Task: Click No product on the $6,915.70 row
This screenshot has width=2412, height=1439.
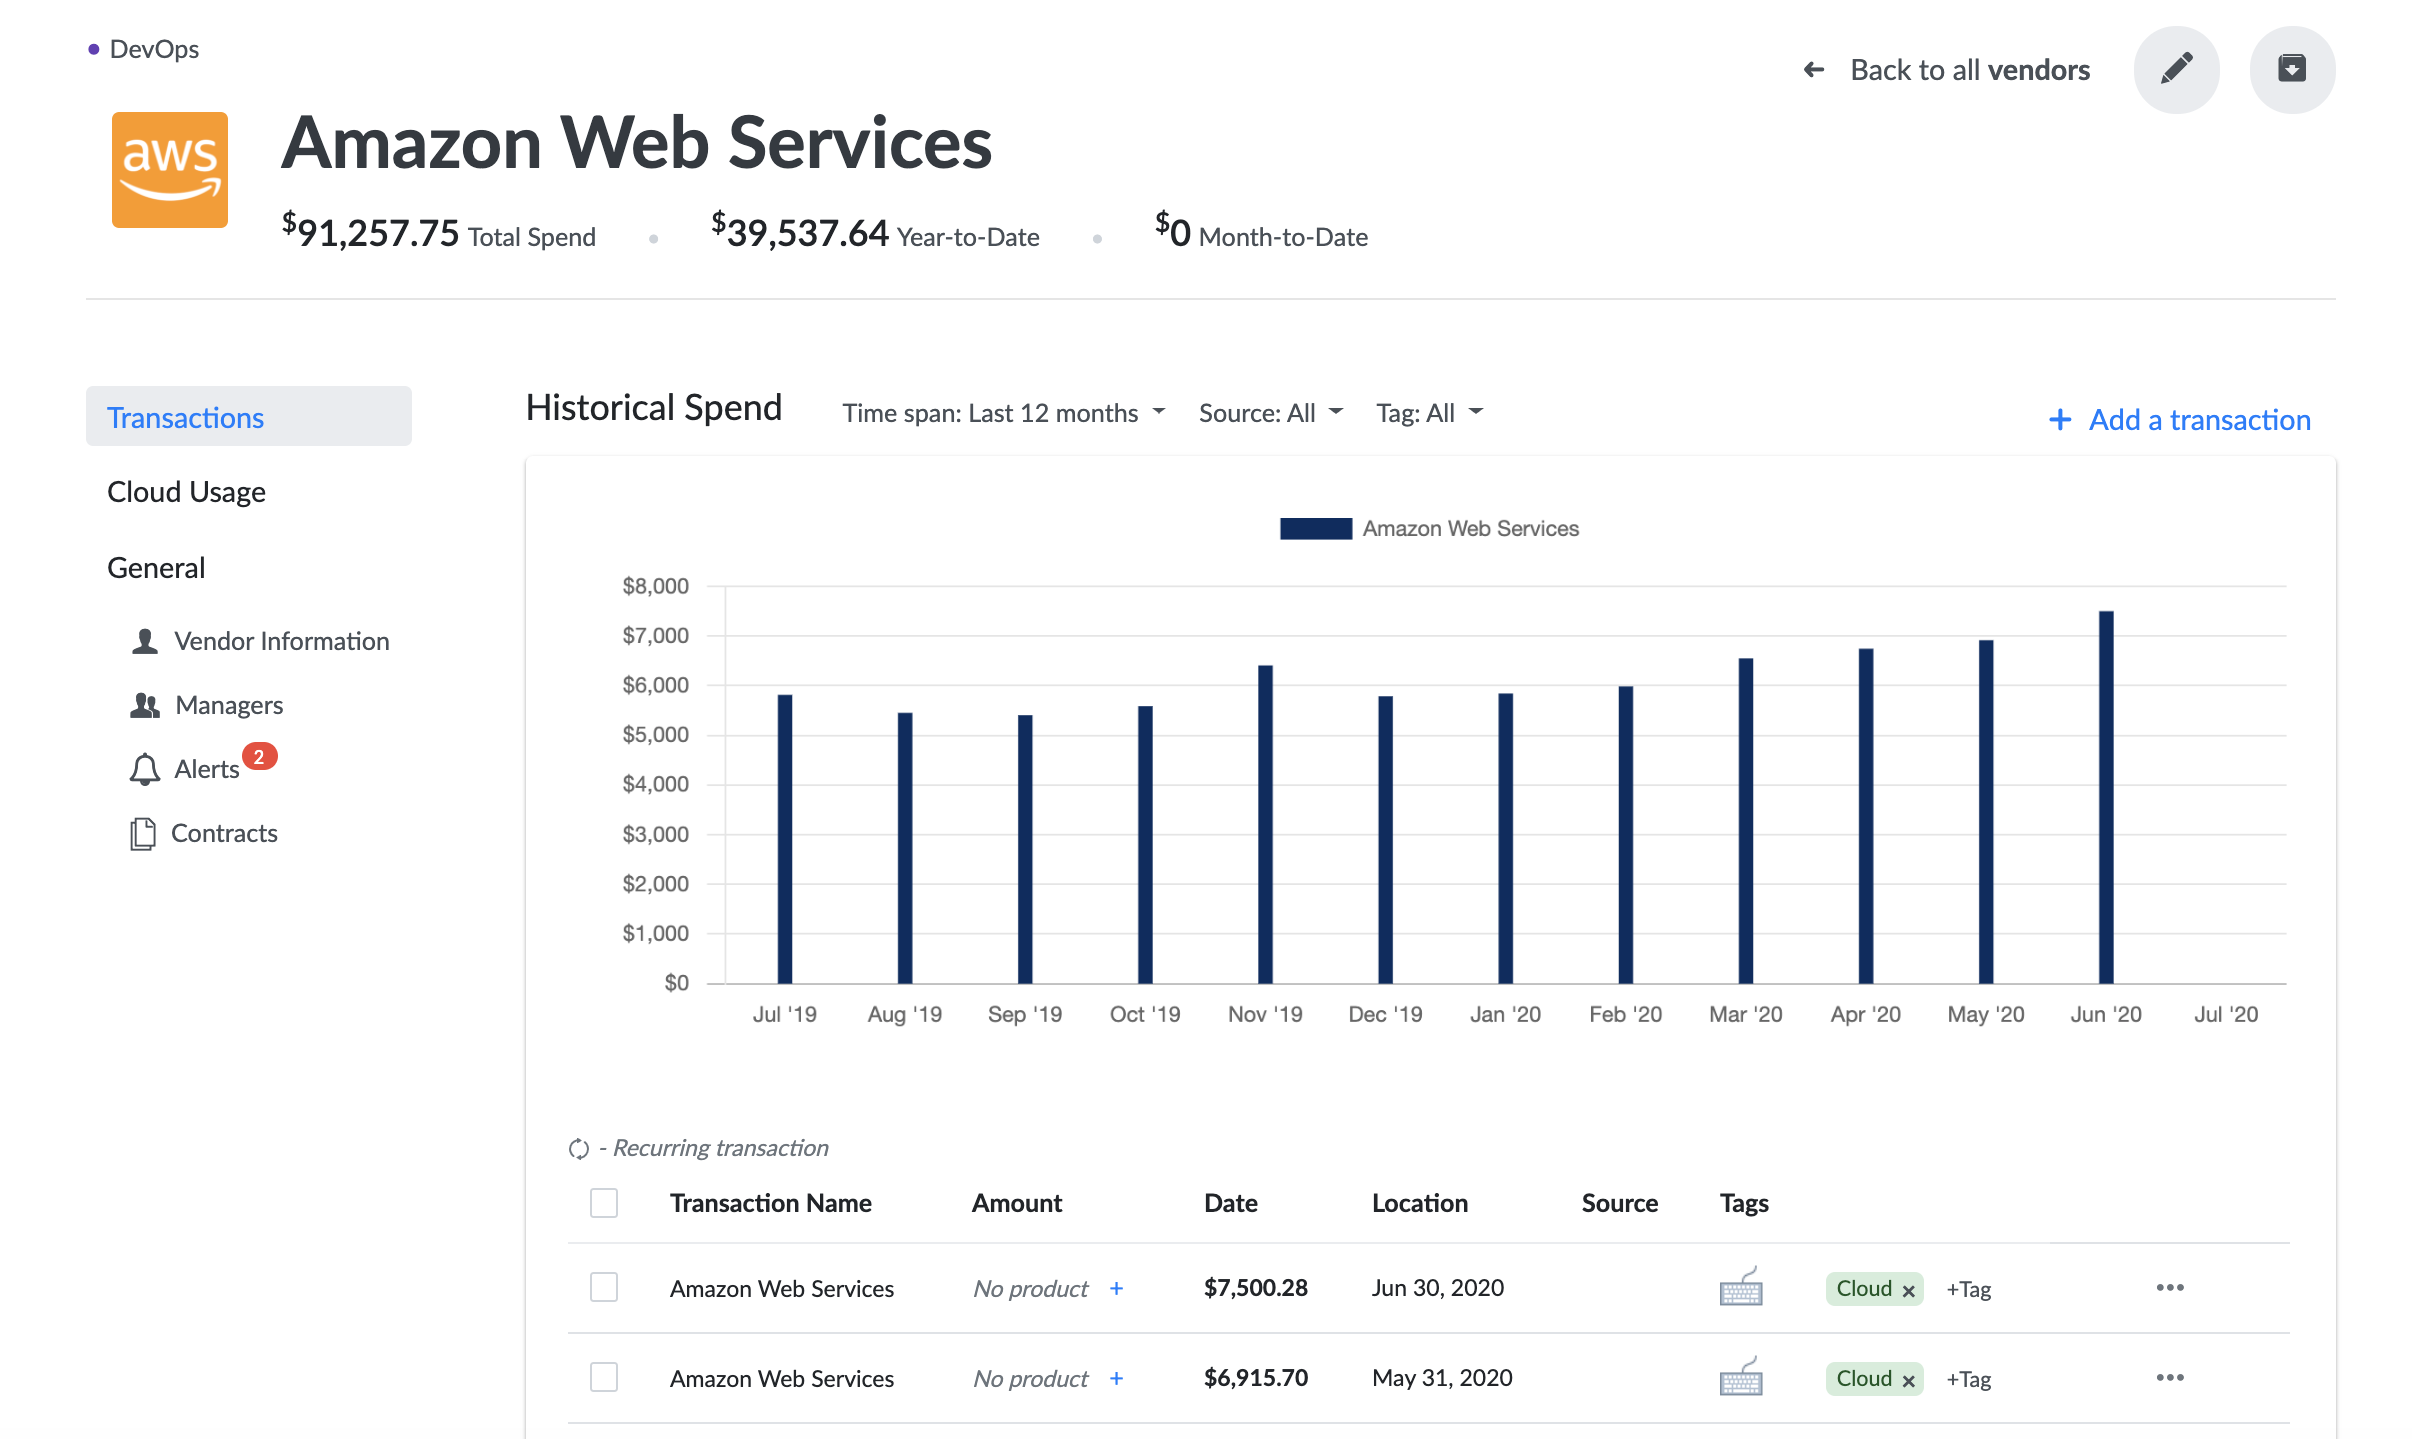Action: pyautogui.click(x=1030, y=1379)
